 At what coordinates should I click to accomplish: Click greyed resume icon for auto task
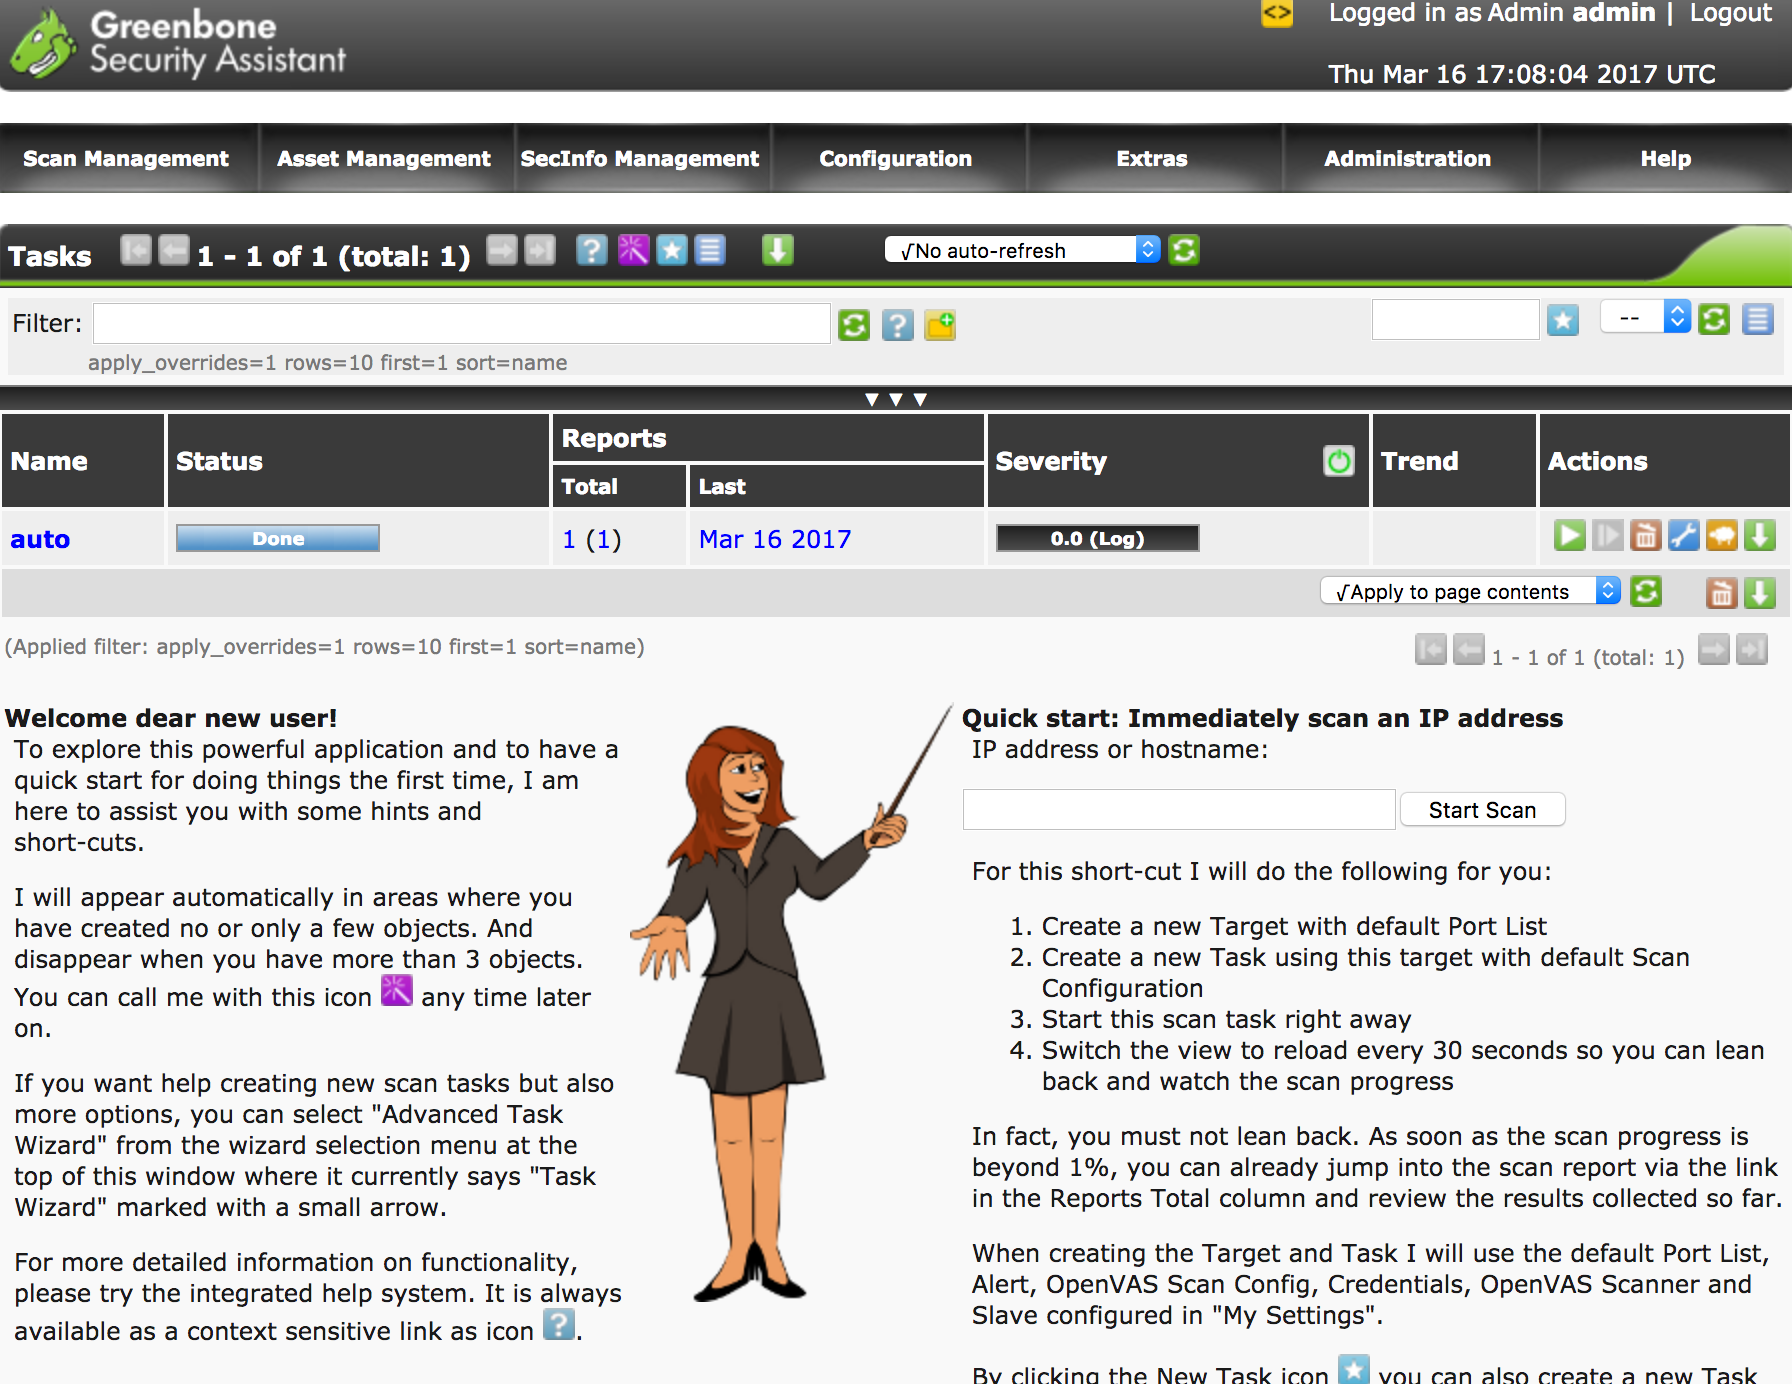pyautogui.click(x=1608, y=536)
